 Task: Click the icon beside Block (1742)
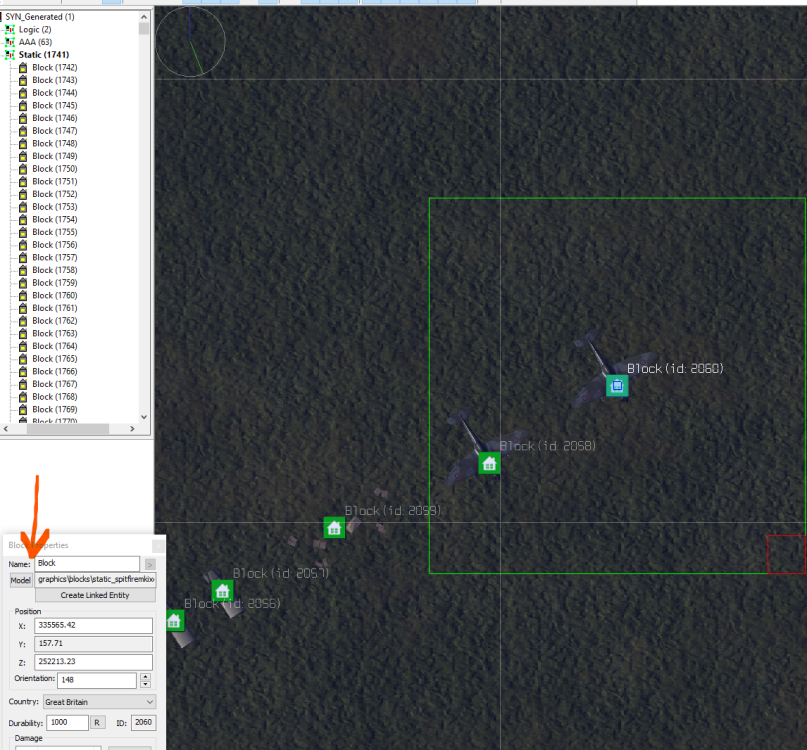(23, 67)
